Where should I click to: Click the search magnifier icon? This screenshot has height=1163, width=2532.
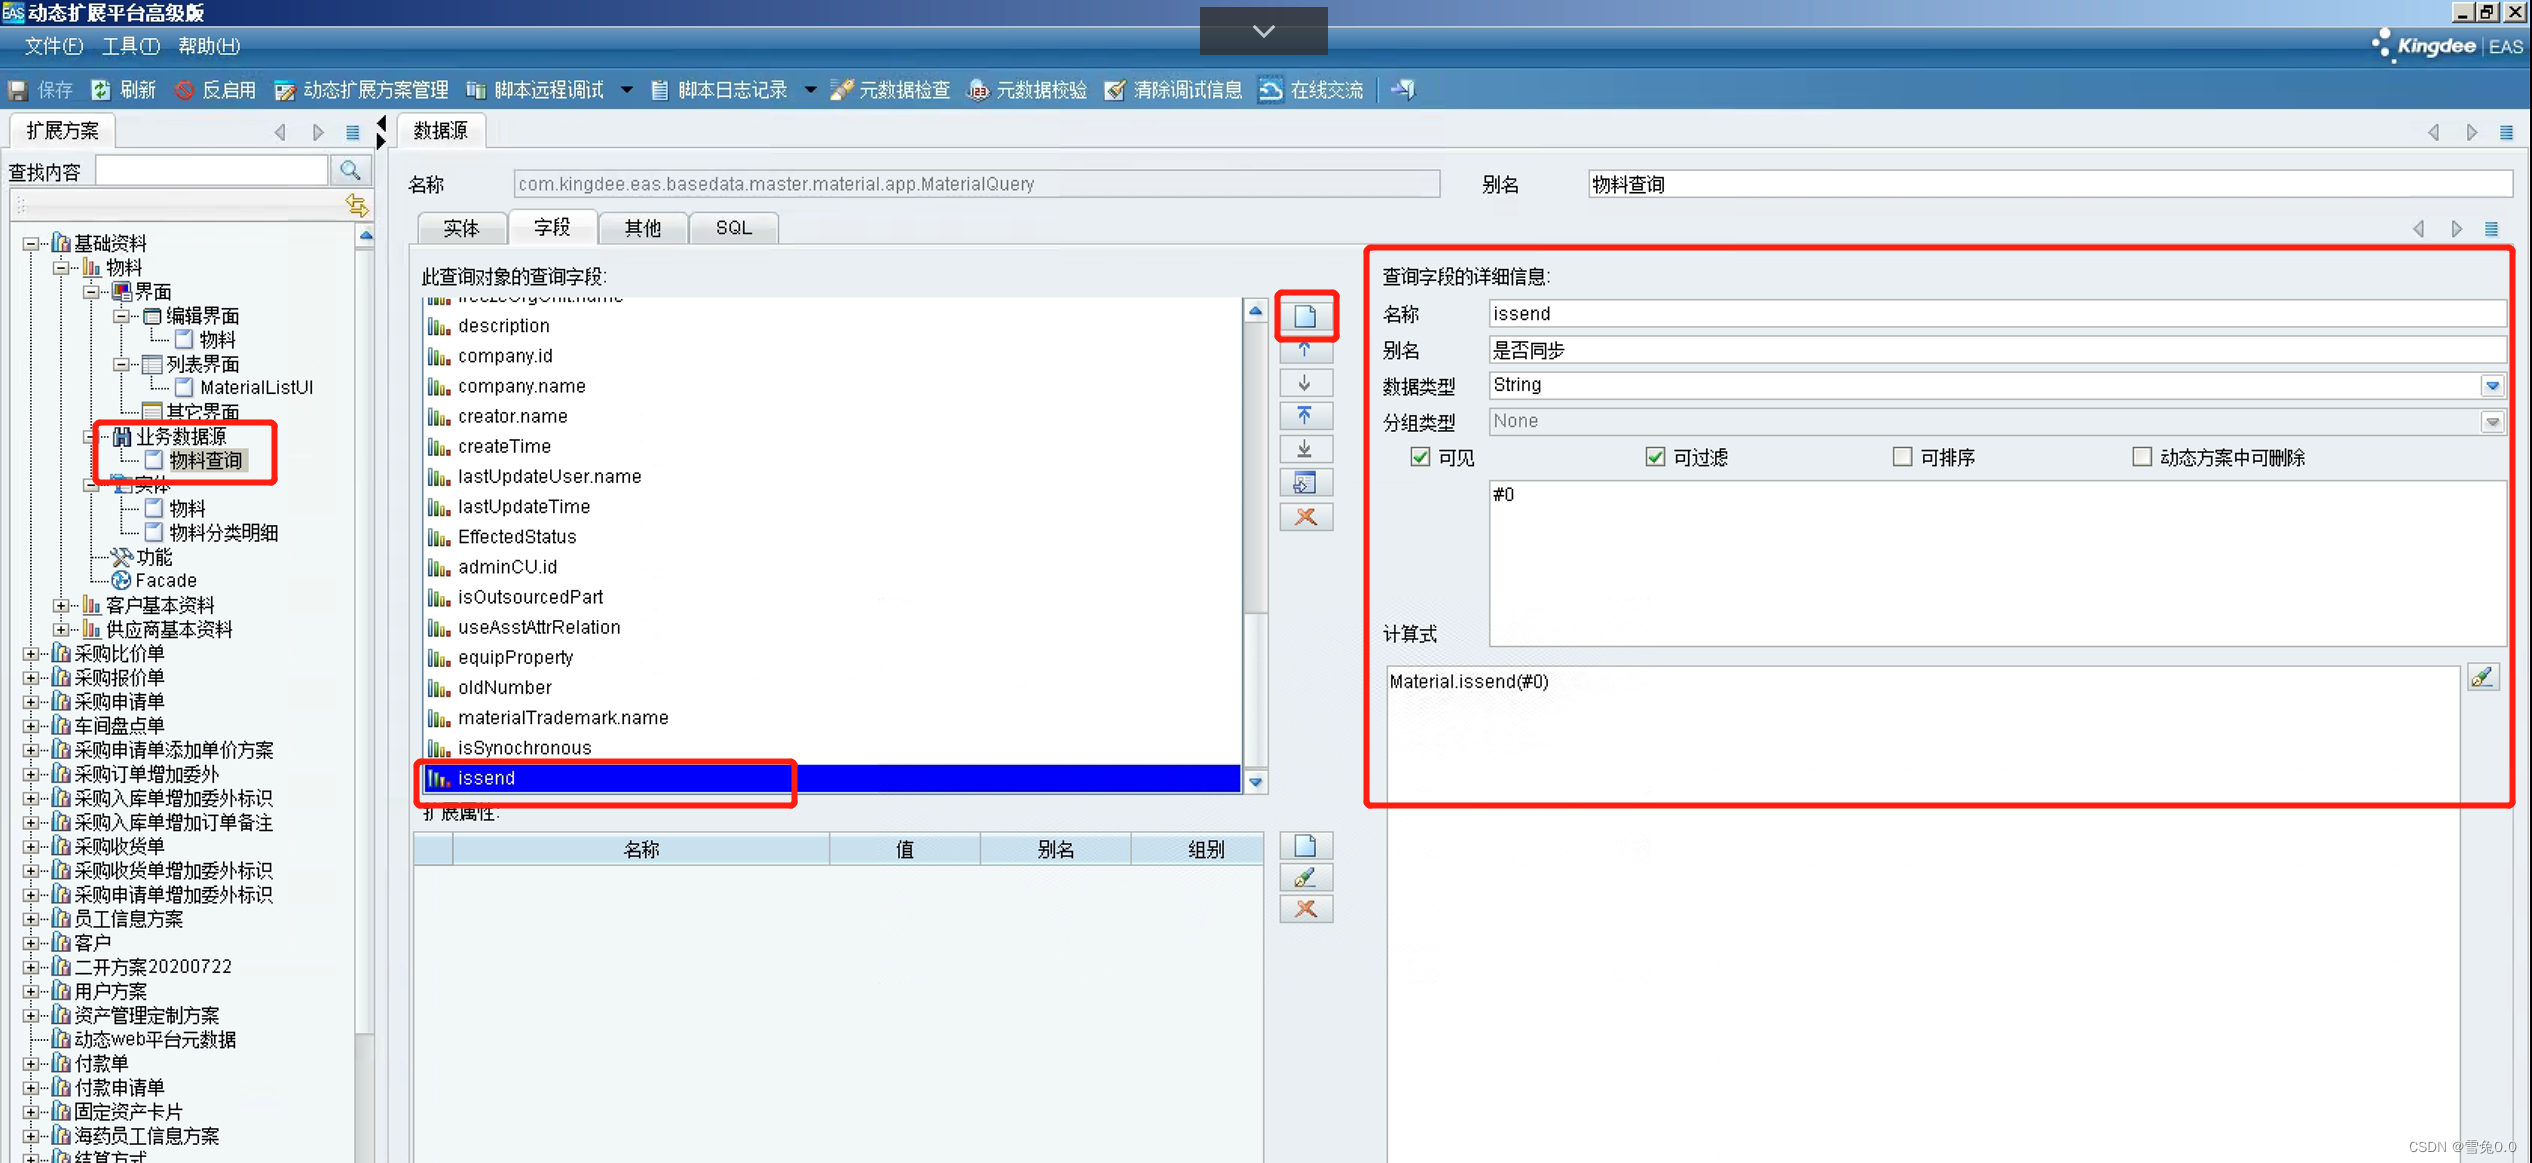click(350, 171)
